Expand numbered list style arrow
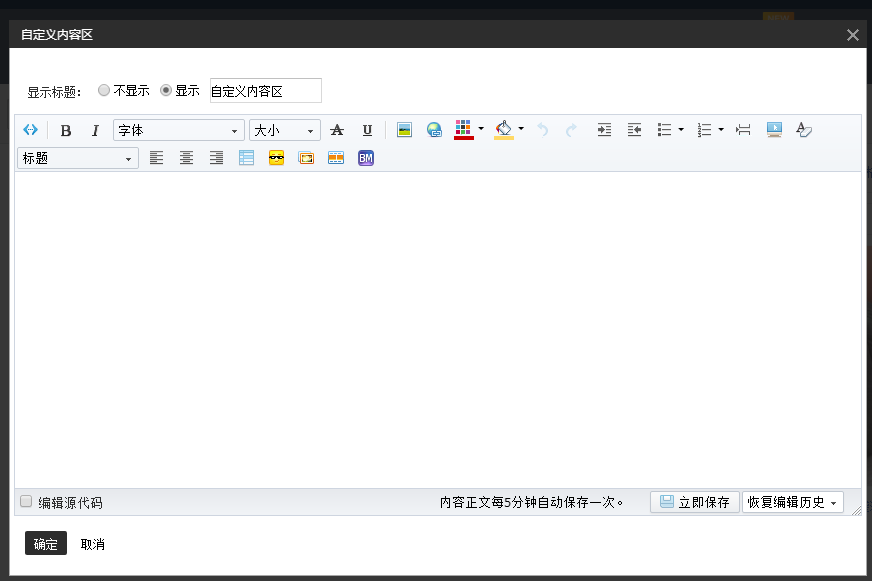This screenshot has width=872, height=581. click(x=721, y=130)
